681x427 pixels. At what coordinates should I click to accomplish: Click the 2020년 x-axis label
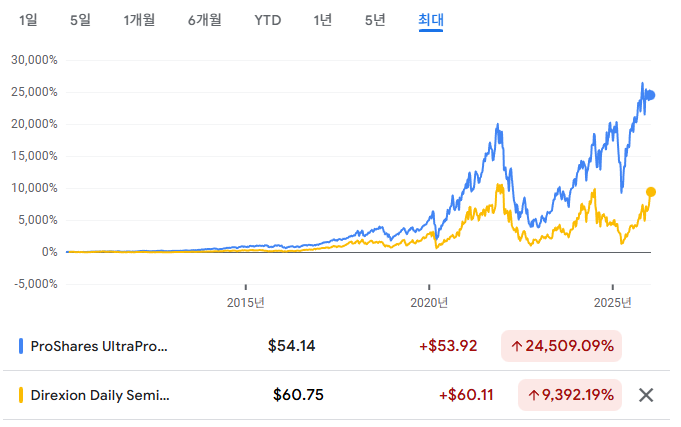(x=429, y=302)
